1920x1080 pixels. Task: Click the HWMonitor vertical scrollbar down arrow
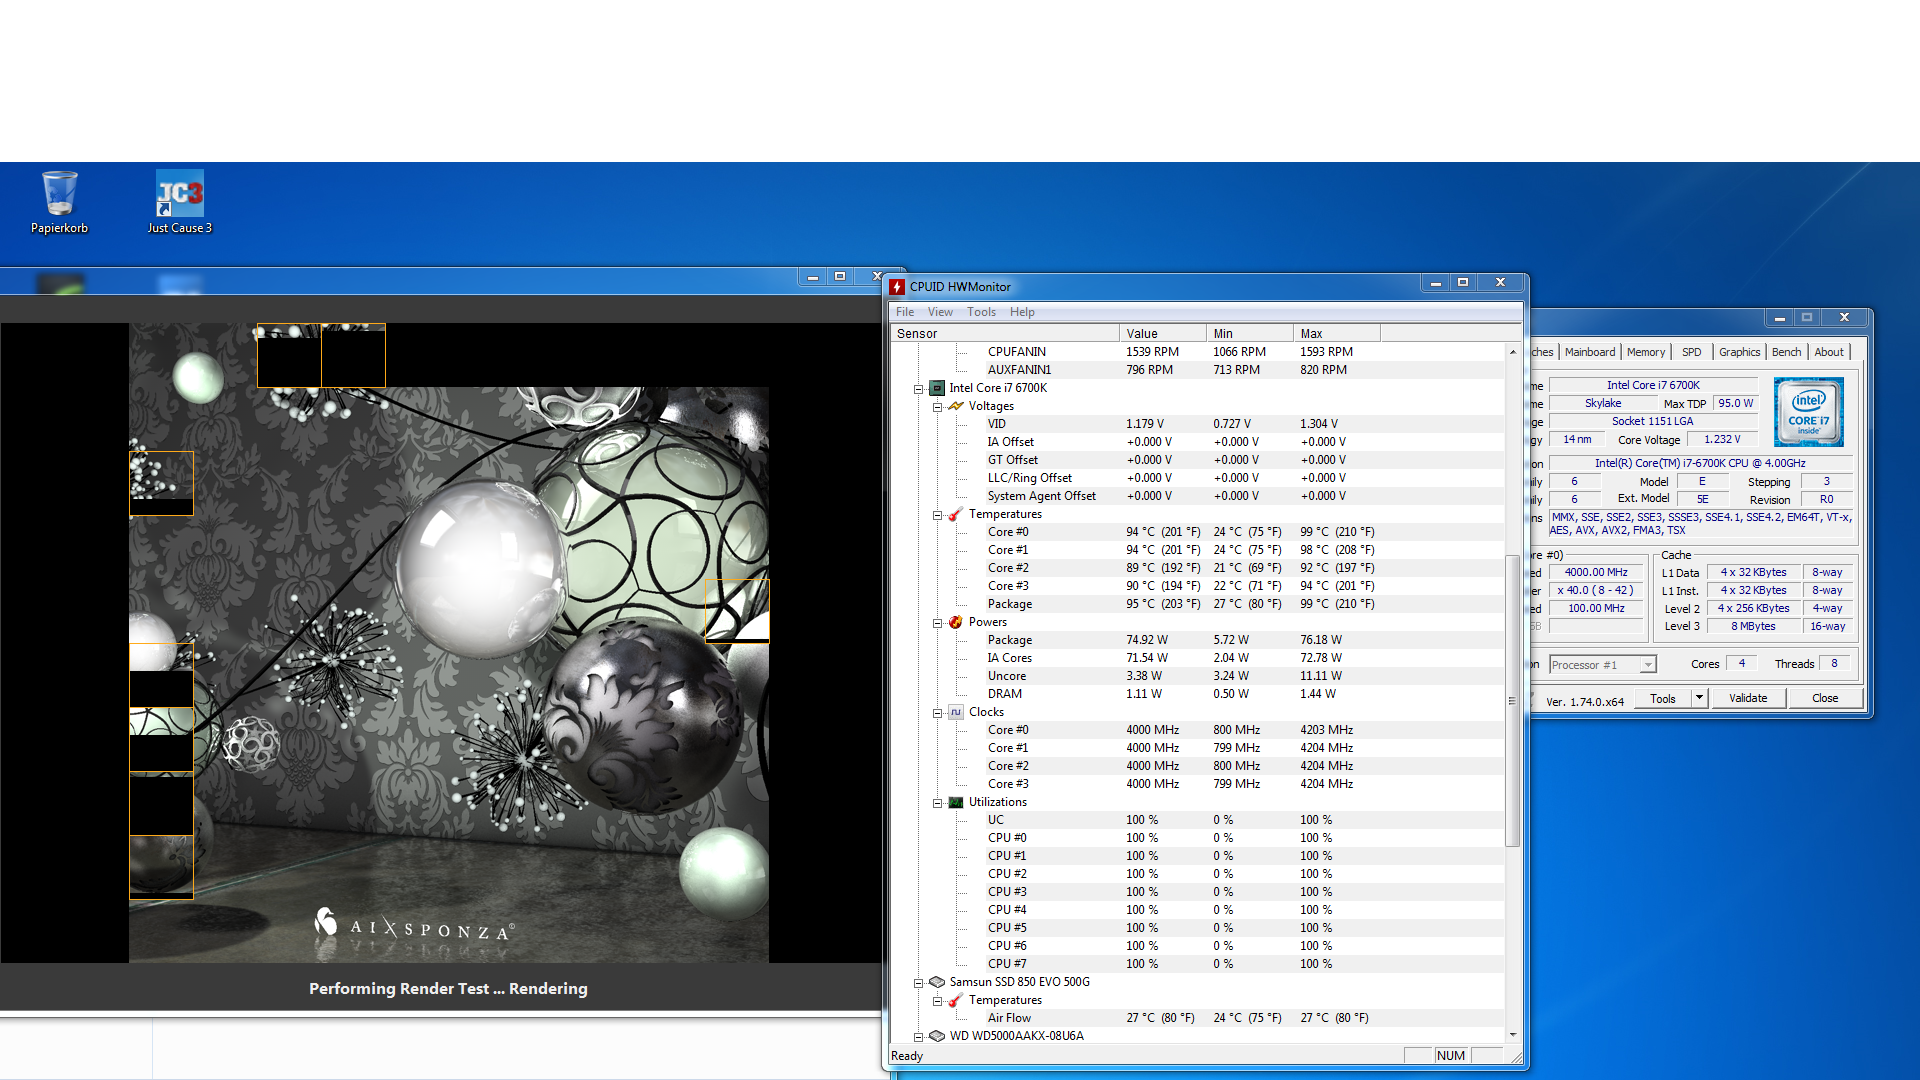[x=1512, y=1035]
